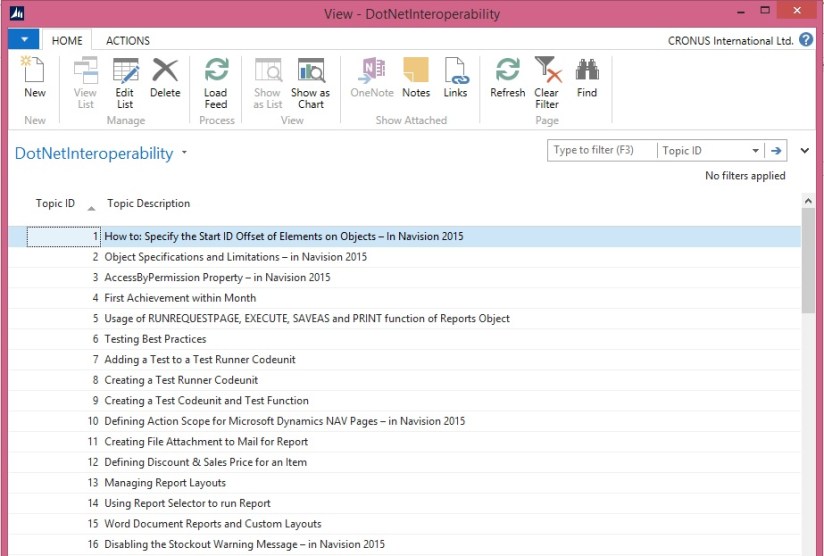
Task: Click the CRONUS International Ltd. company label
Action: point(730,41)
